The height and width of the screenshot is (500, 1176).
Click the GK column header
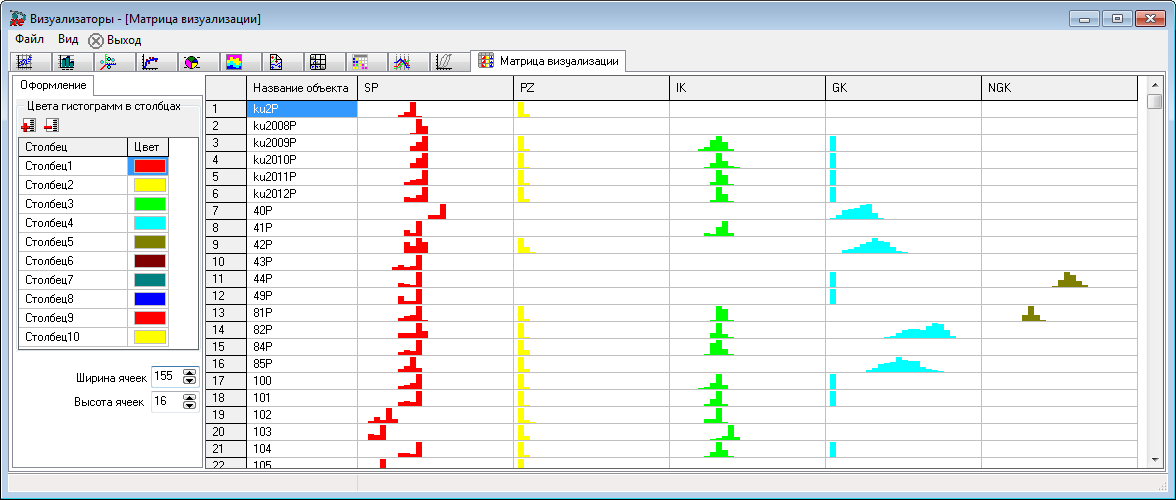click(903, 88)
